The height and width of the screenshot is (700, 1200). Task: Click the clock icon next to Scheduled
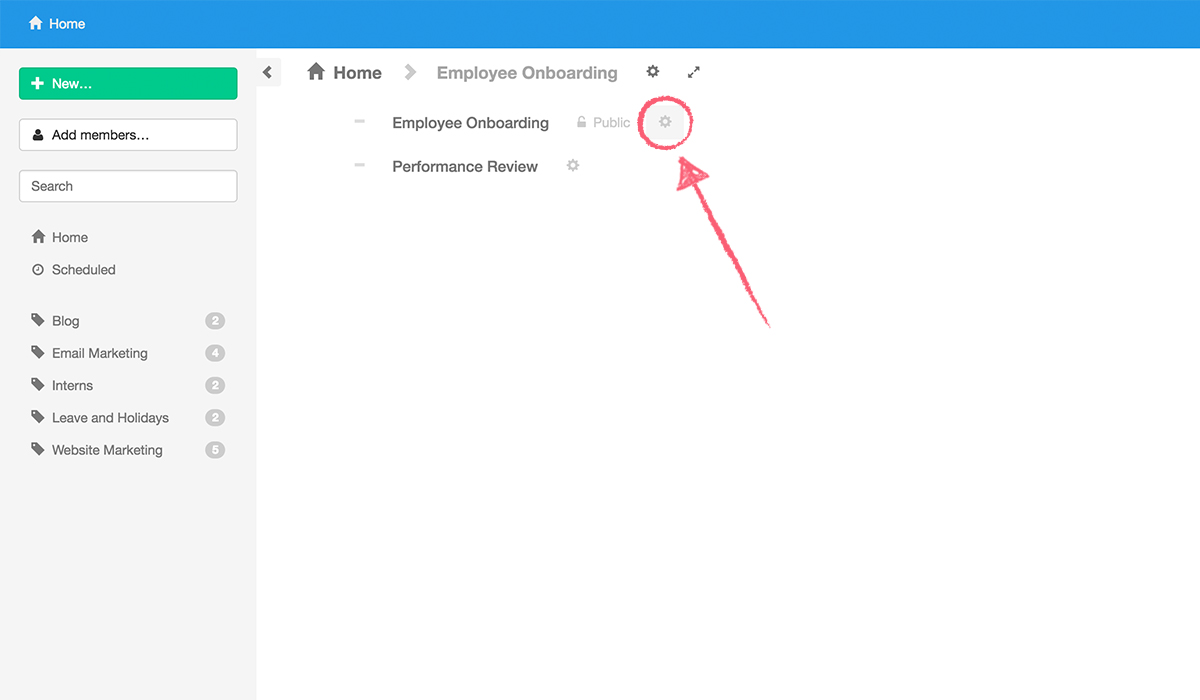pos(38,269)
